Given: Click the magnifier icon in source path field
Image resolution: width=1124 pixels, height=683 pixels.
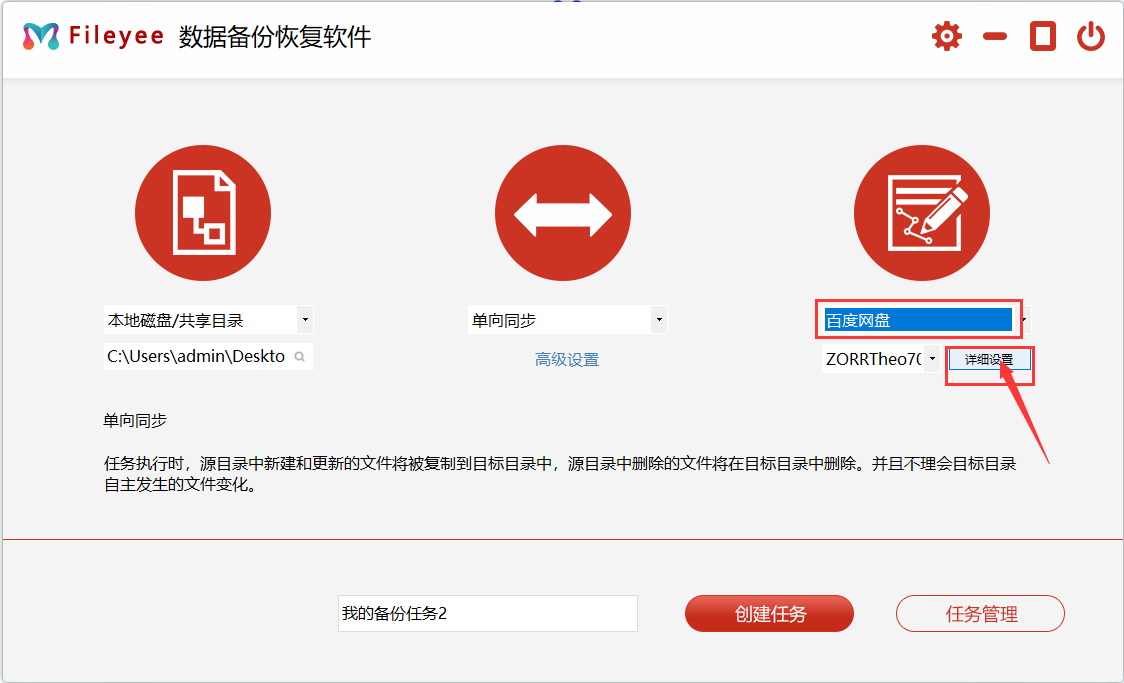Looking at the screenshot, I should (299, 356).
